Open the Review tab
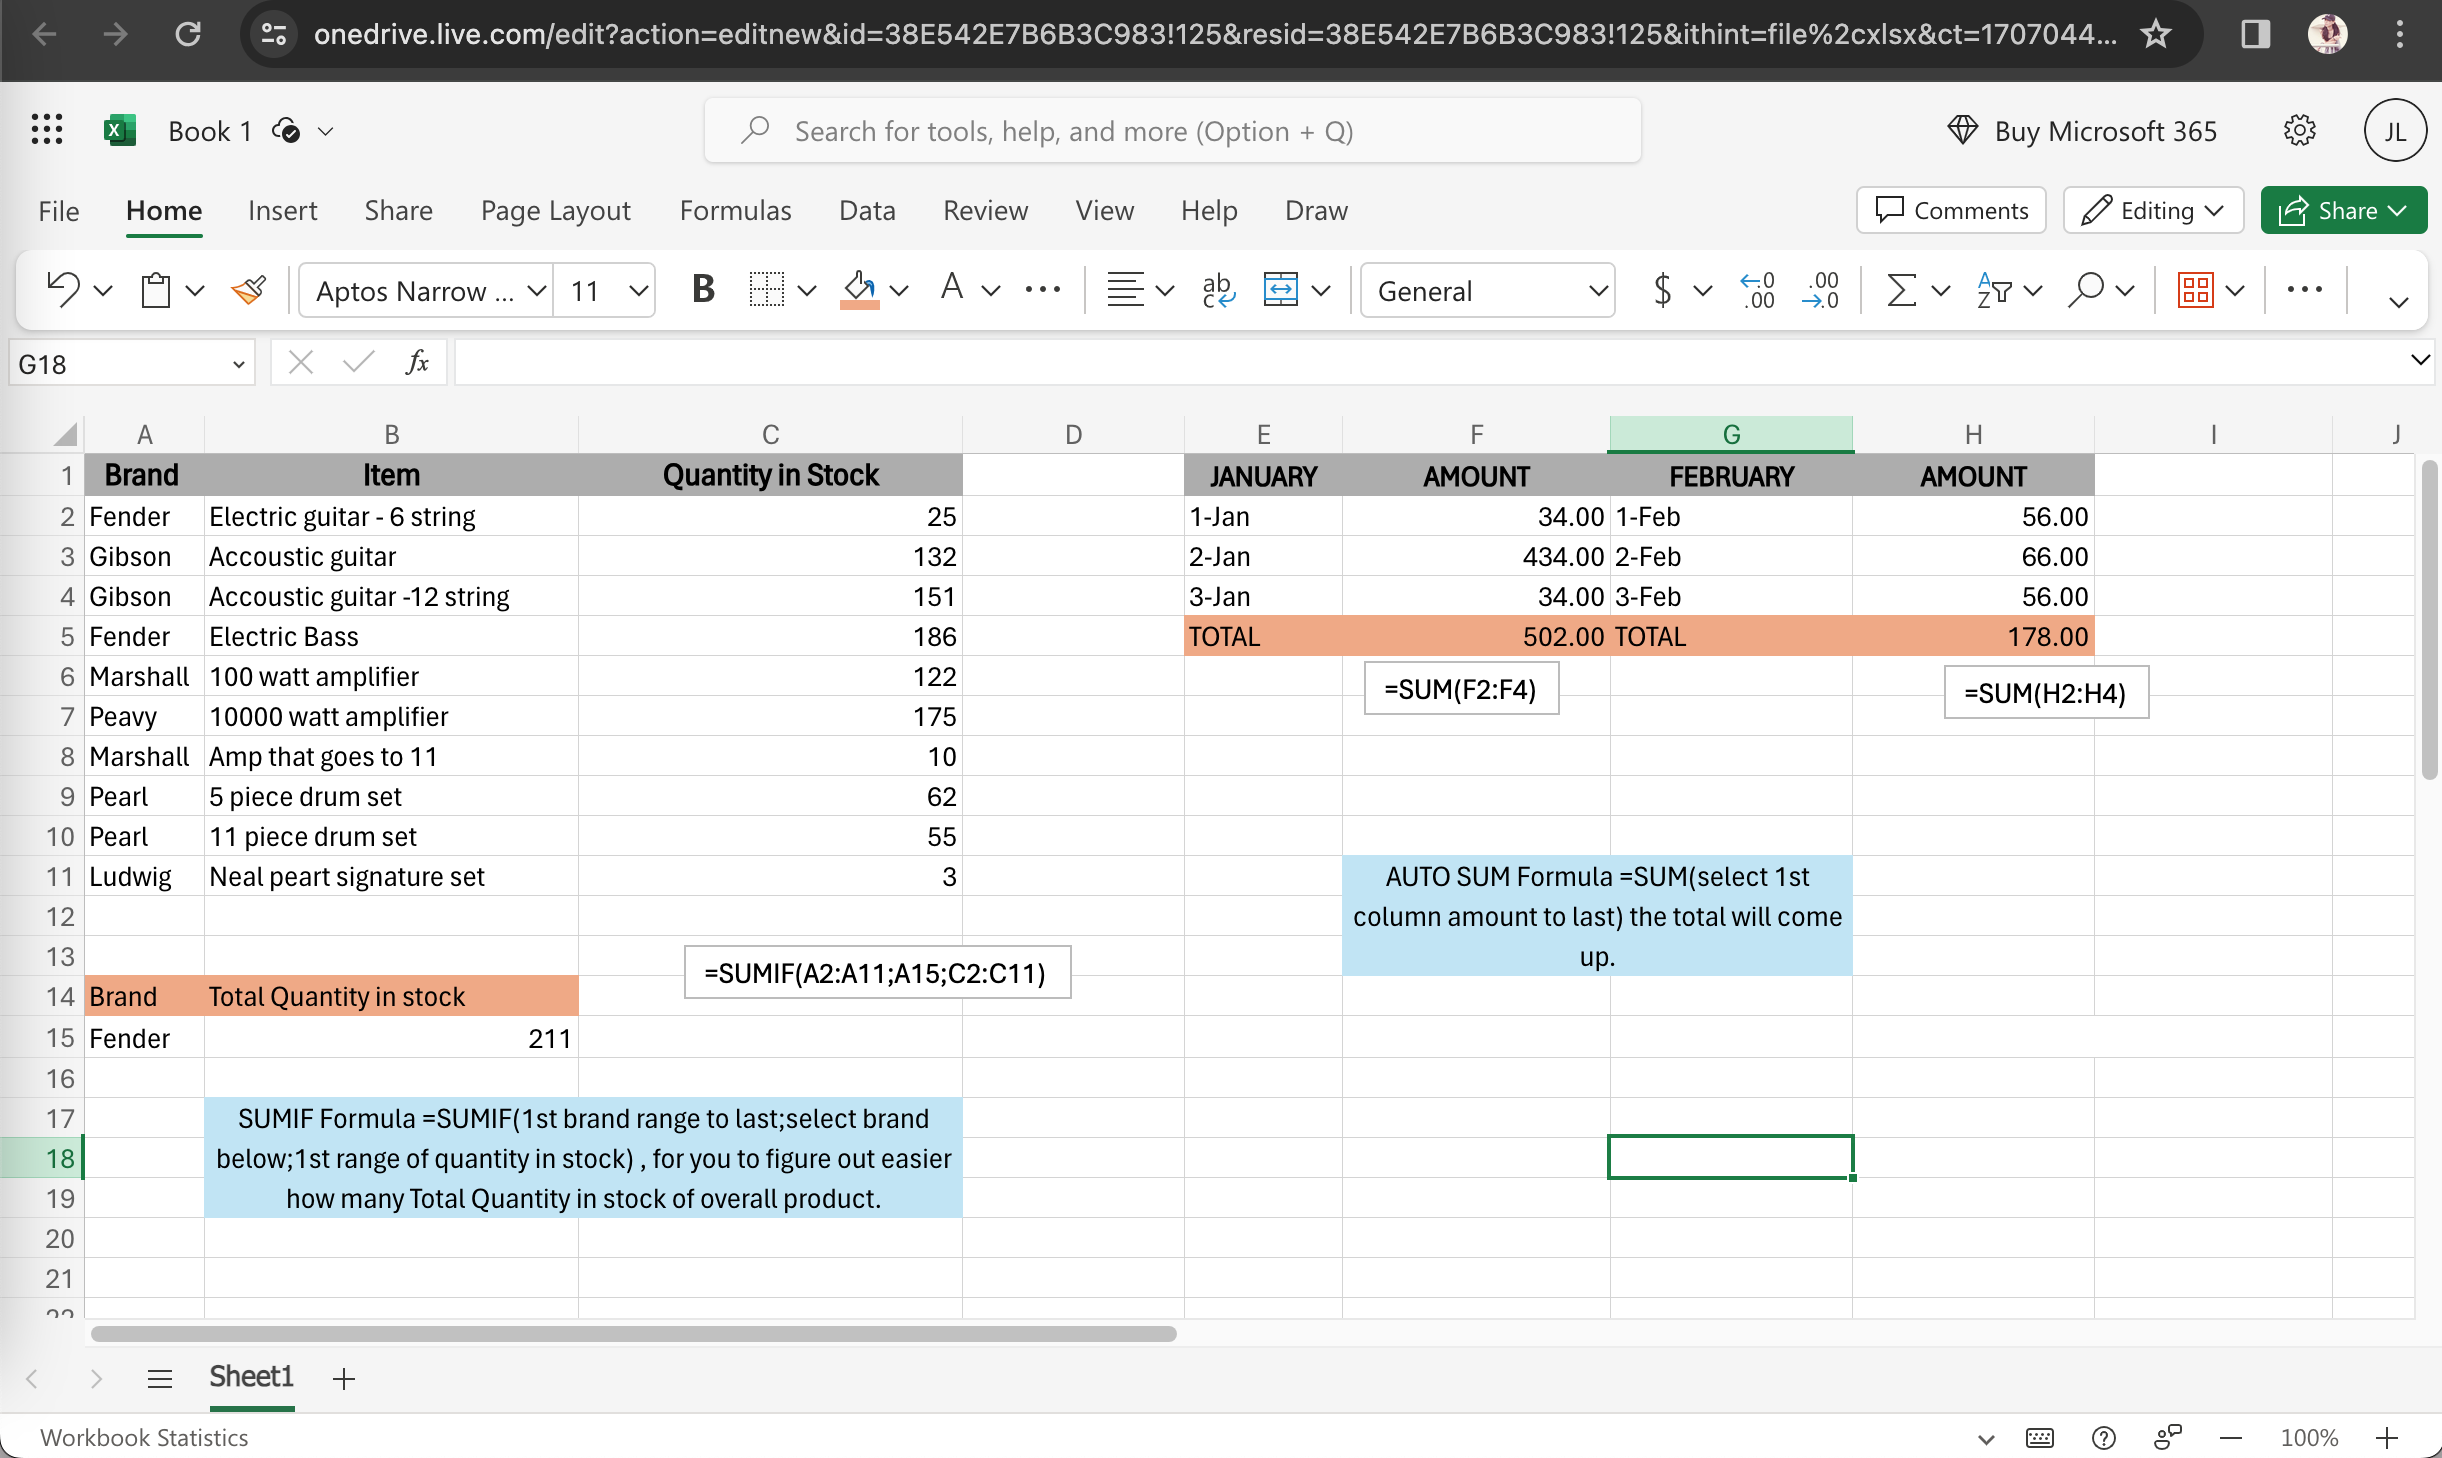 click(x=985, y=210)
